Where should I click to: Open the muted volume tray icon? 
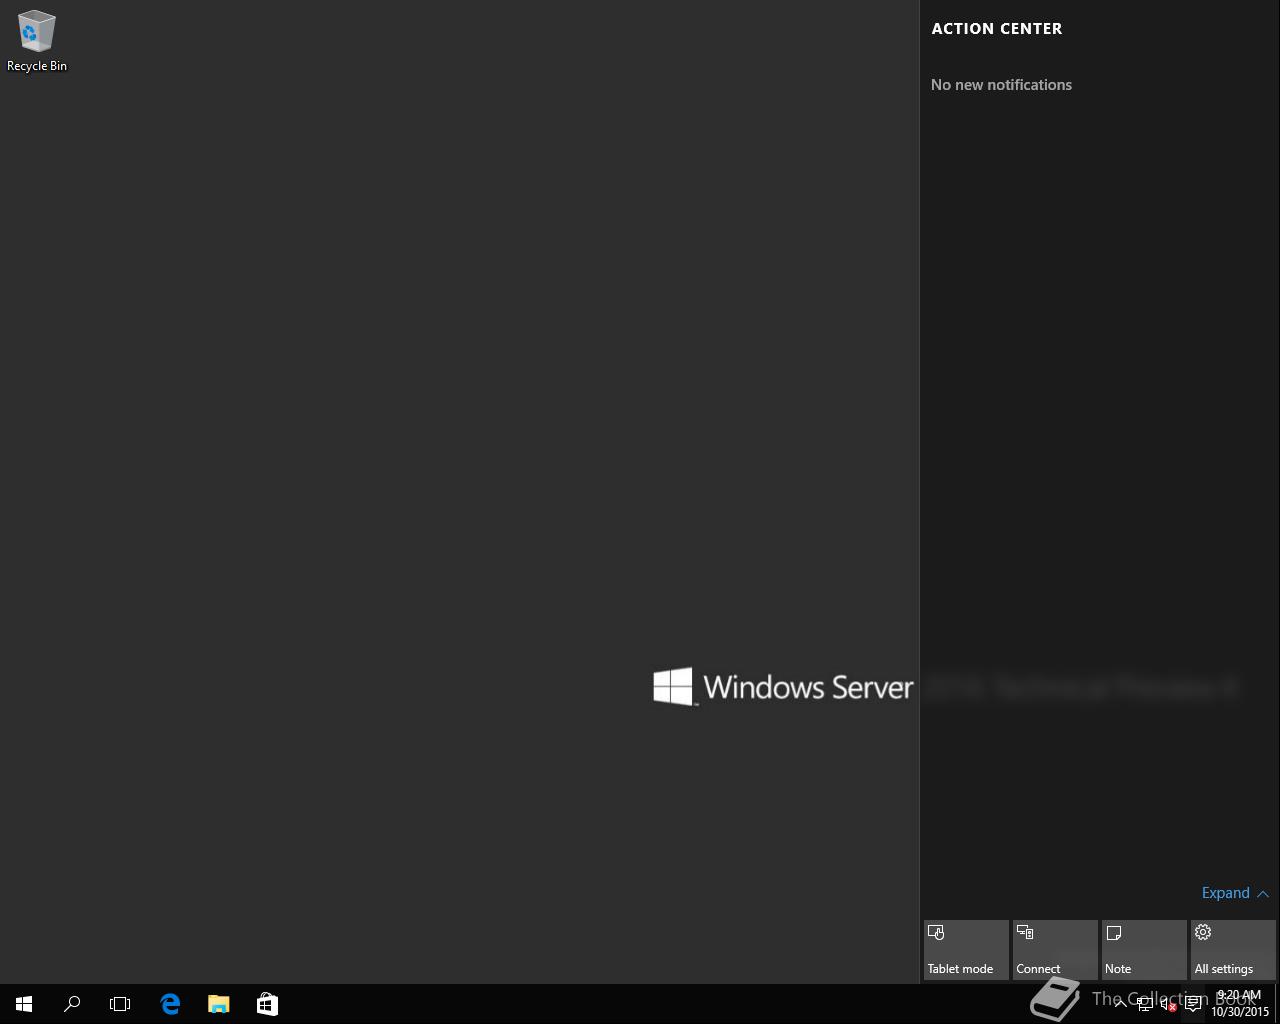pos(1168,1004)
